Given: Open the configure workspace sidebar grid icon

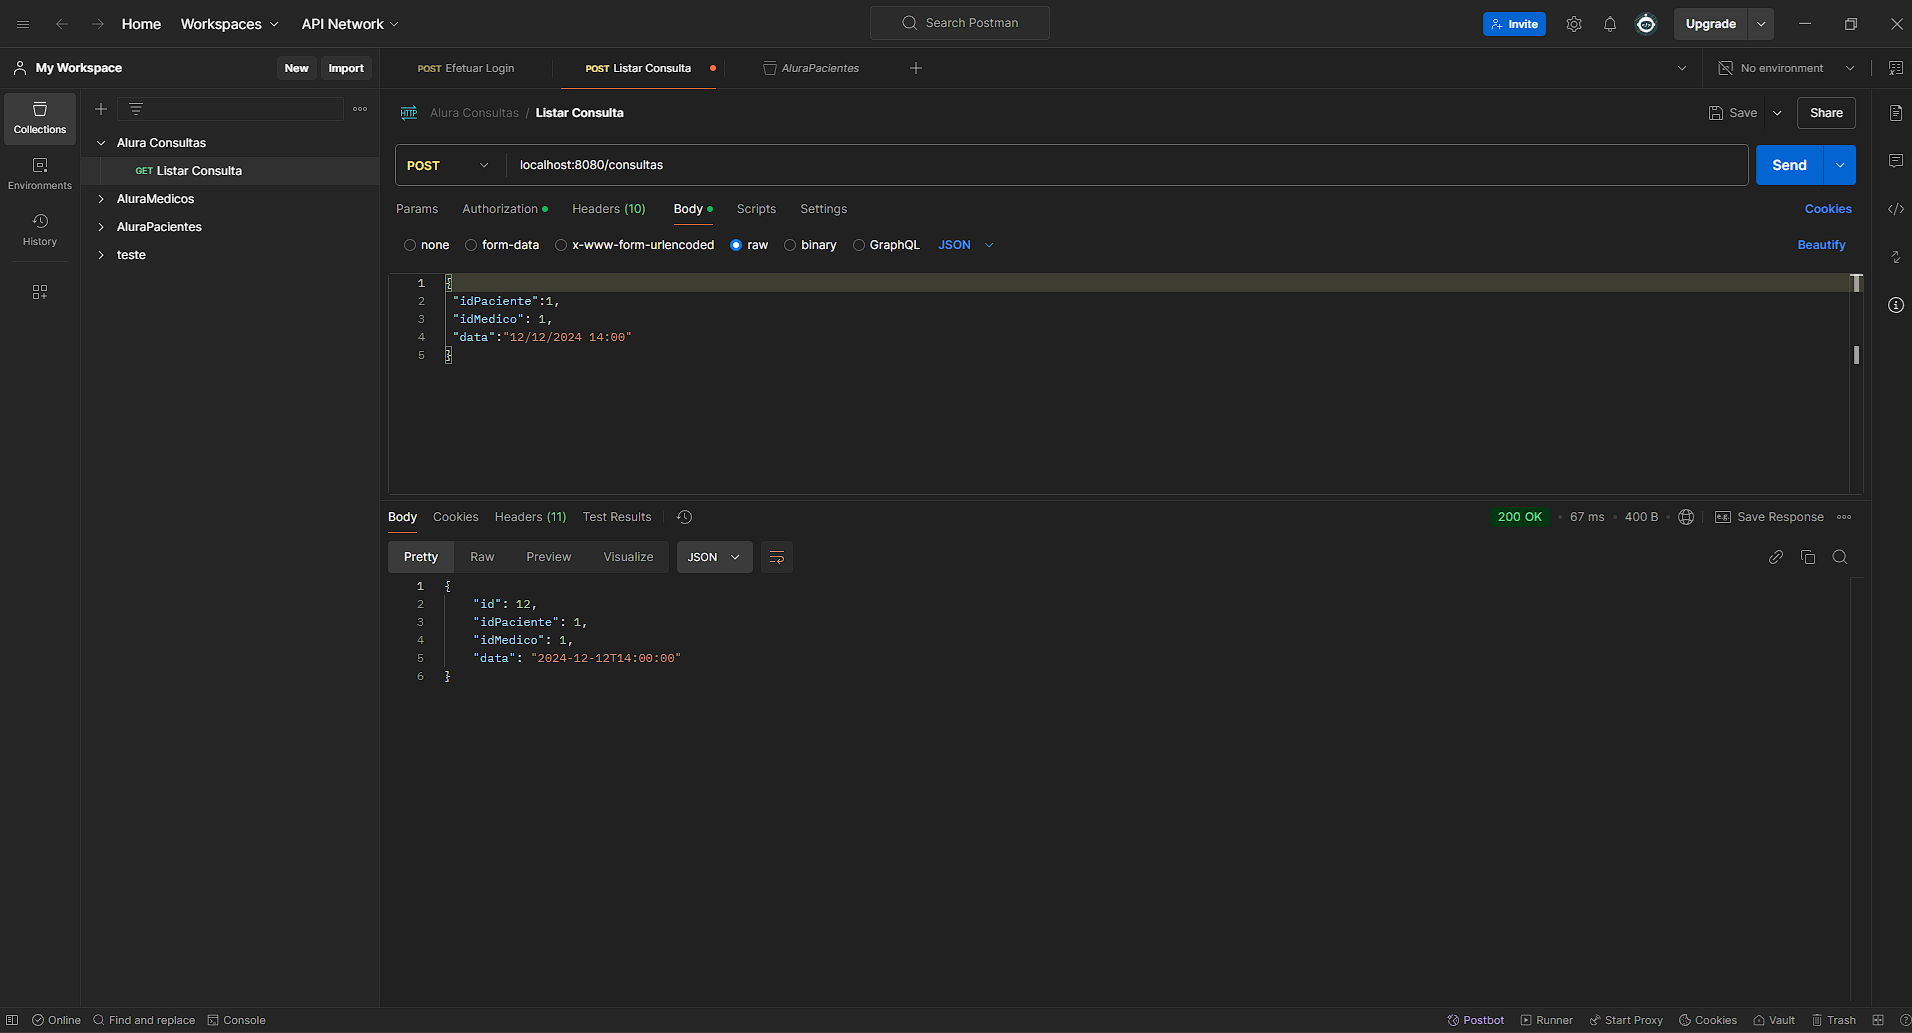Looking at the screenshot, I should click(x=40, y=292).
